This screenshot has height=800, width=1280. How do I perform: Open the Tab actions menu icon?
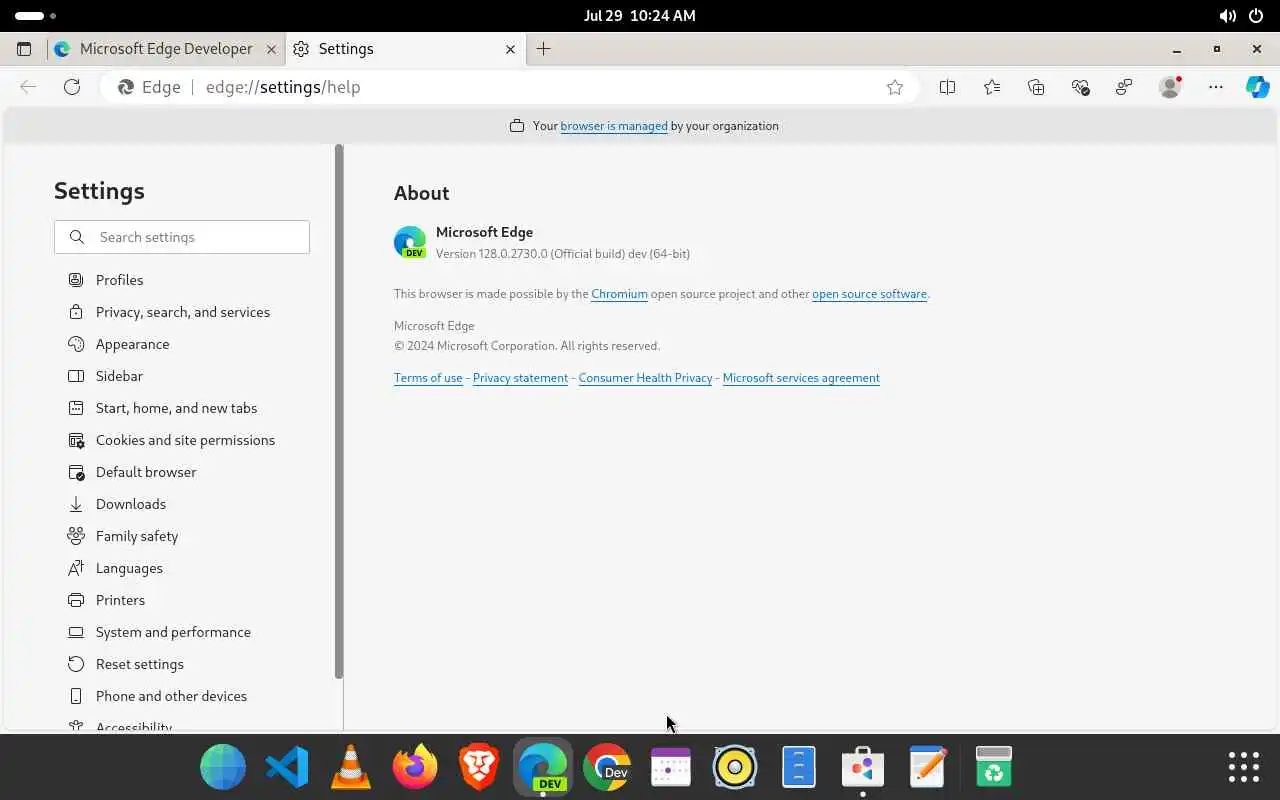coord(24,49)
